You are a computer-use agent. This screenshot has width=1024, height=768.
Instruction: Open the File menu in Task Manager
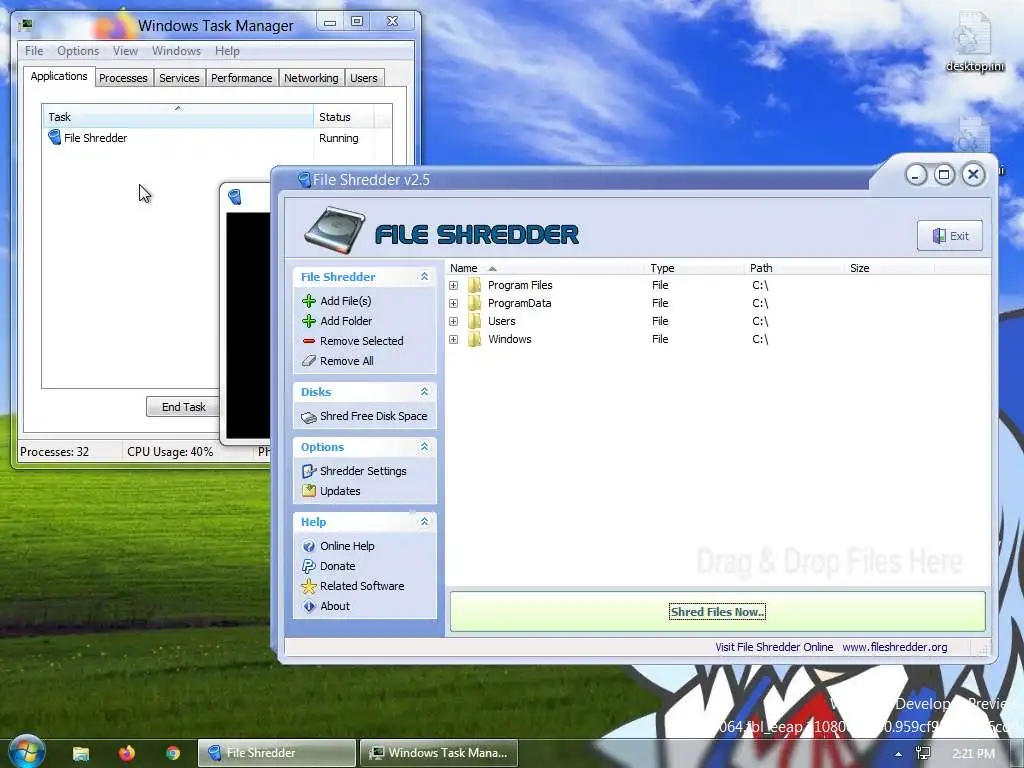(x=34, y=51)
